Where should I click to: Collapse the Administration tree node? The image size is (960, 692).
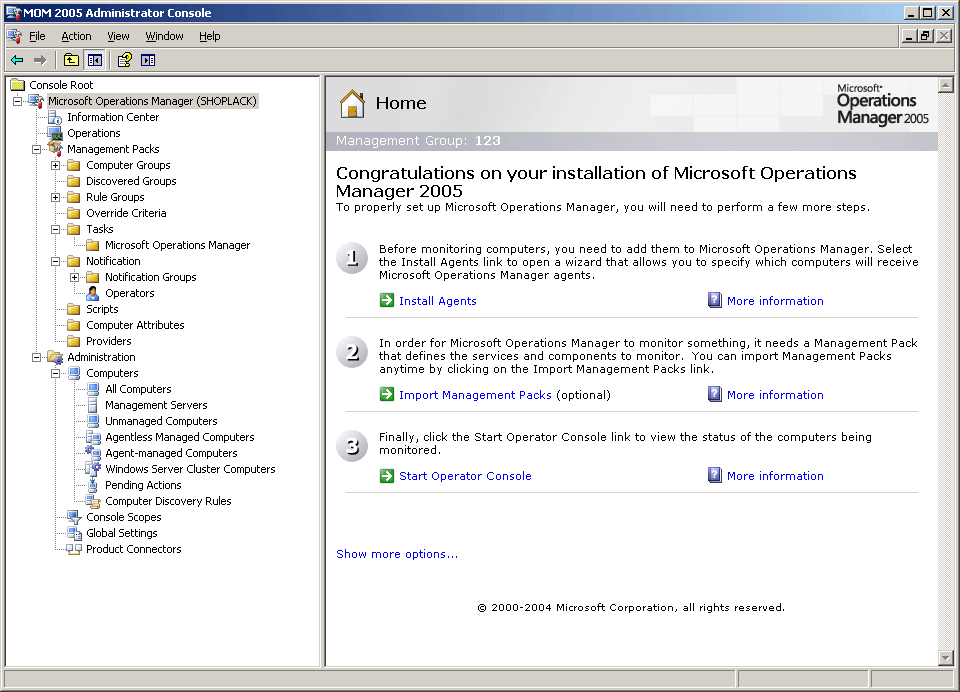coord(36,357)
